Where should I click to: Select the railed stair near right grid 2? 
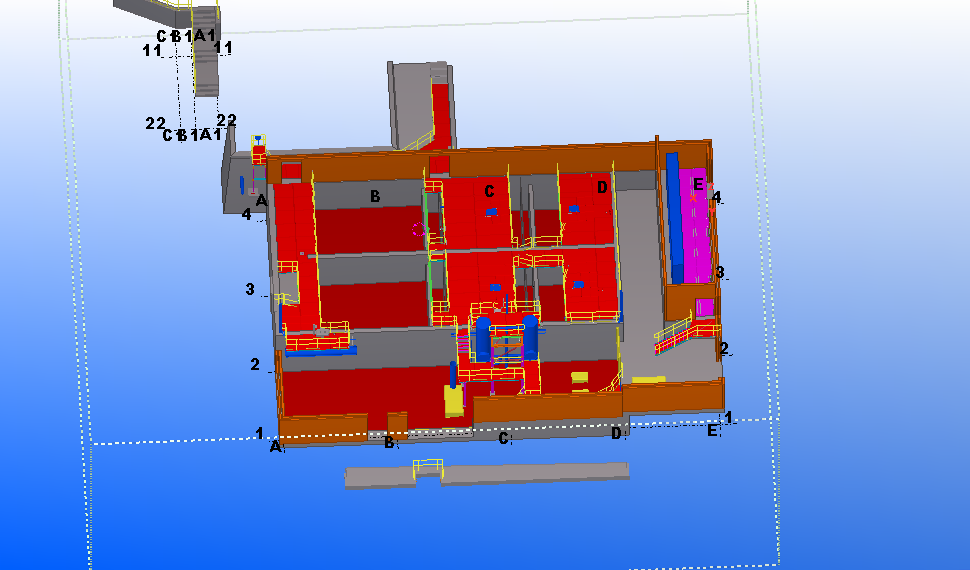point(687,334)
